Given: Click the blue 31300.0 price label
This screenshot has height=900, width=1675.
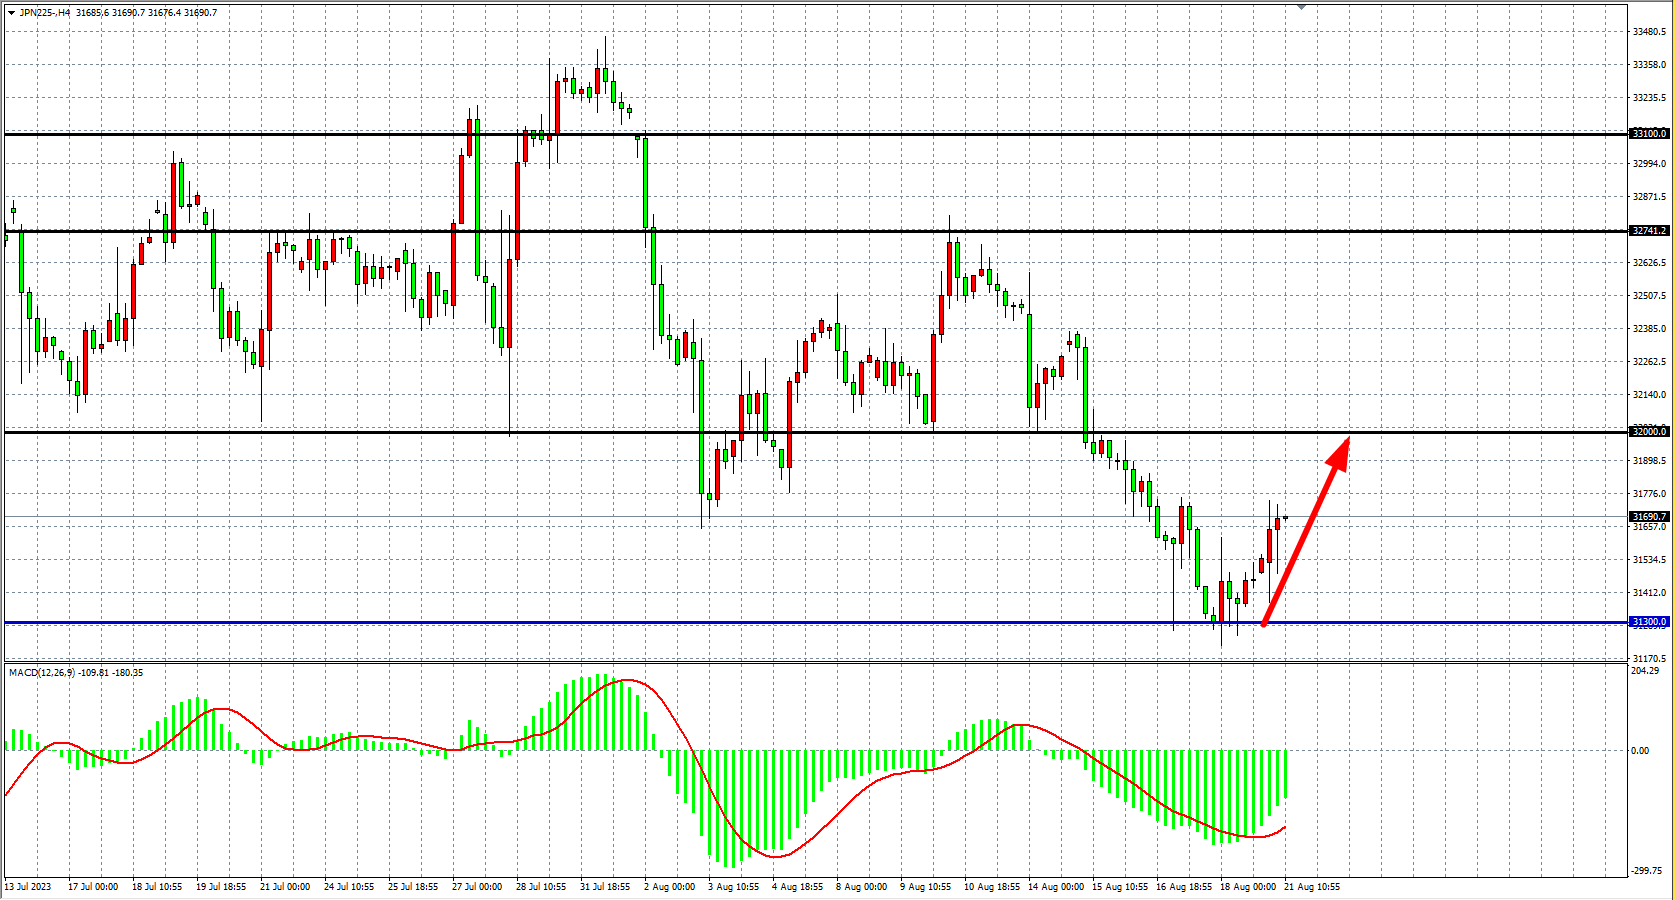Looking at the screenshot, I should tap(1649, 622).
